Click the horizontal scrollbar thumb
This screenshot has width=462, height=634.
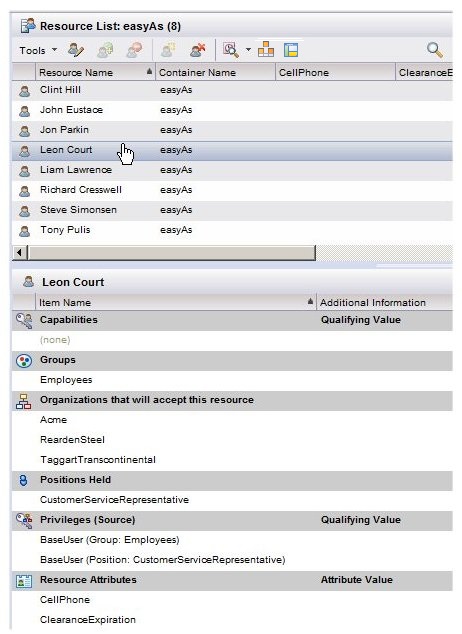pos(171,253)
